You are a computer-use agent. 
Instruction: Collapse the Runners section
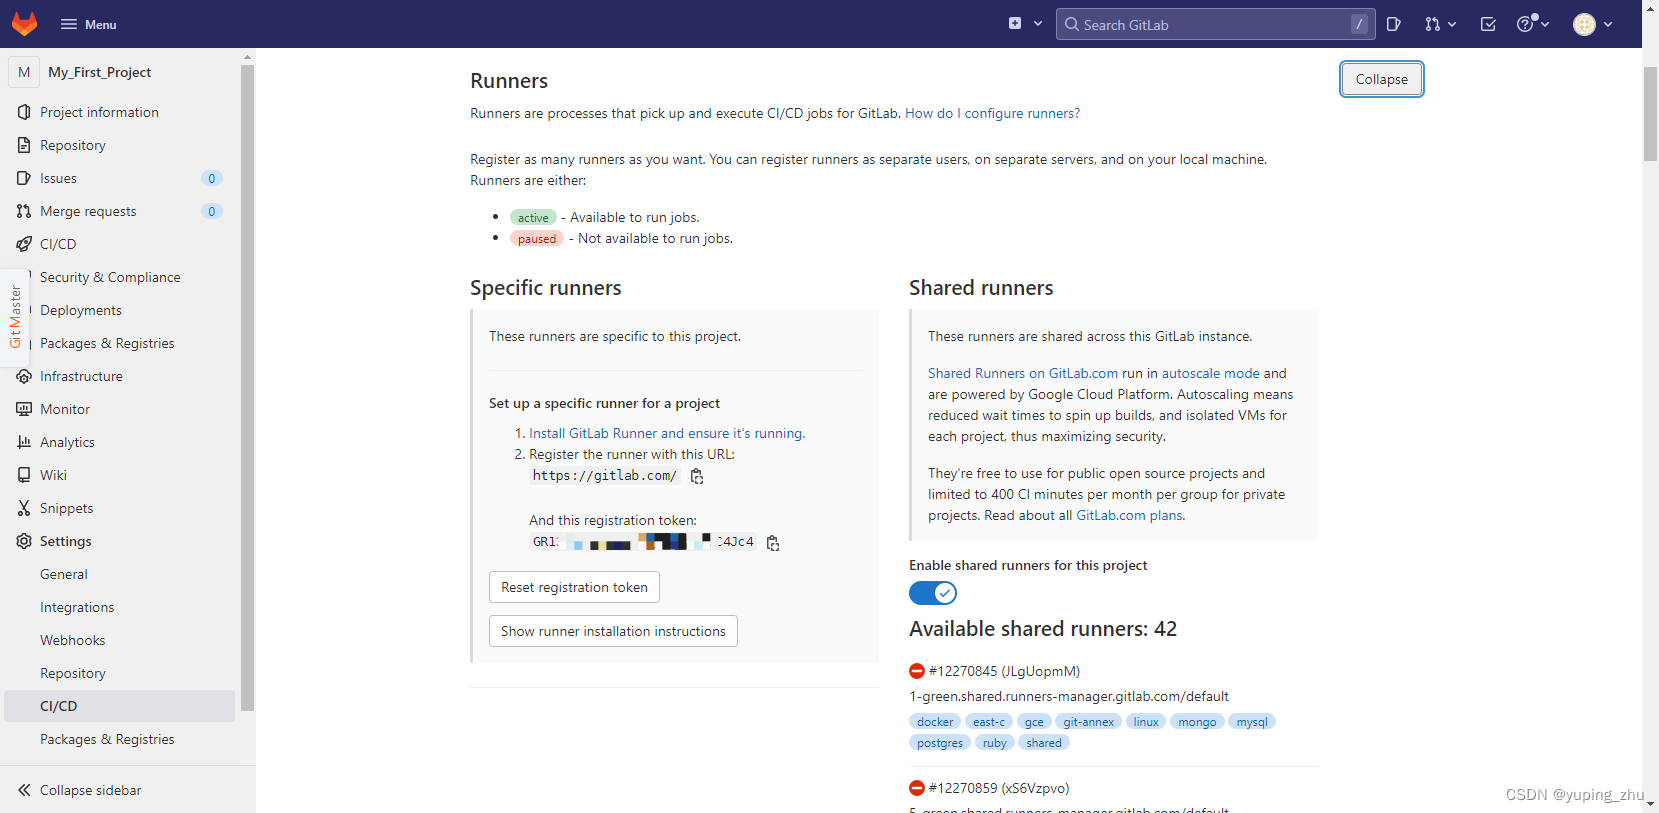pos(1381,79)
